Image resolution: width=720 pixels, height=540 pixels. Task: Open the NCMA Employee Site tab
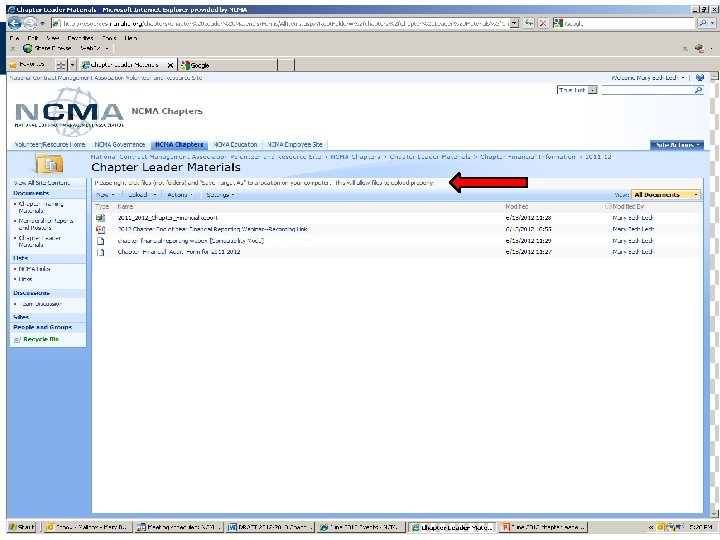click(x=295, y=145)
